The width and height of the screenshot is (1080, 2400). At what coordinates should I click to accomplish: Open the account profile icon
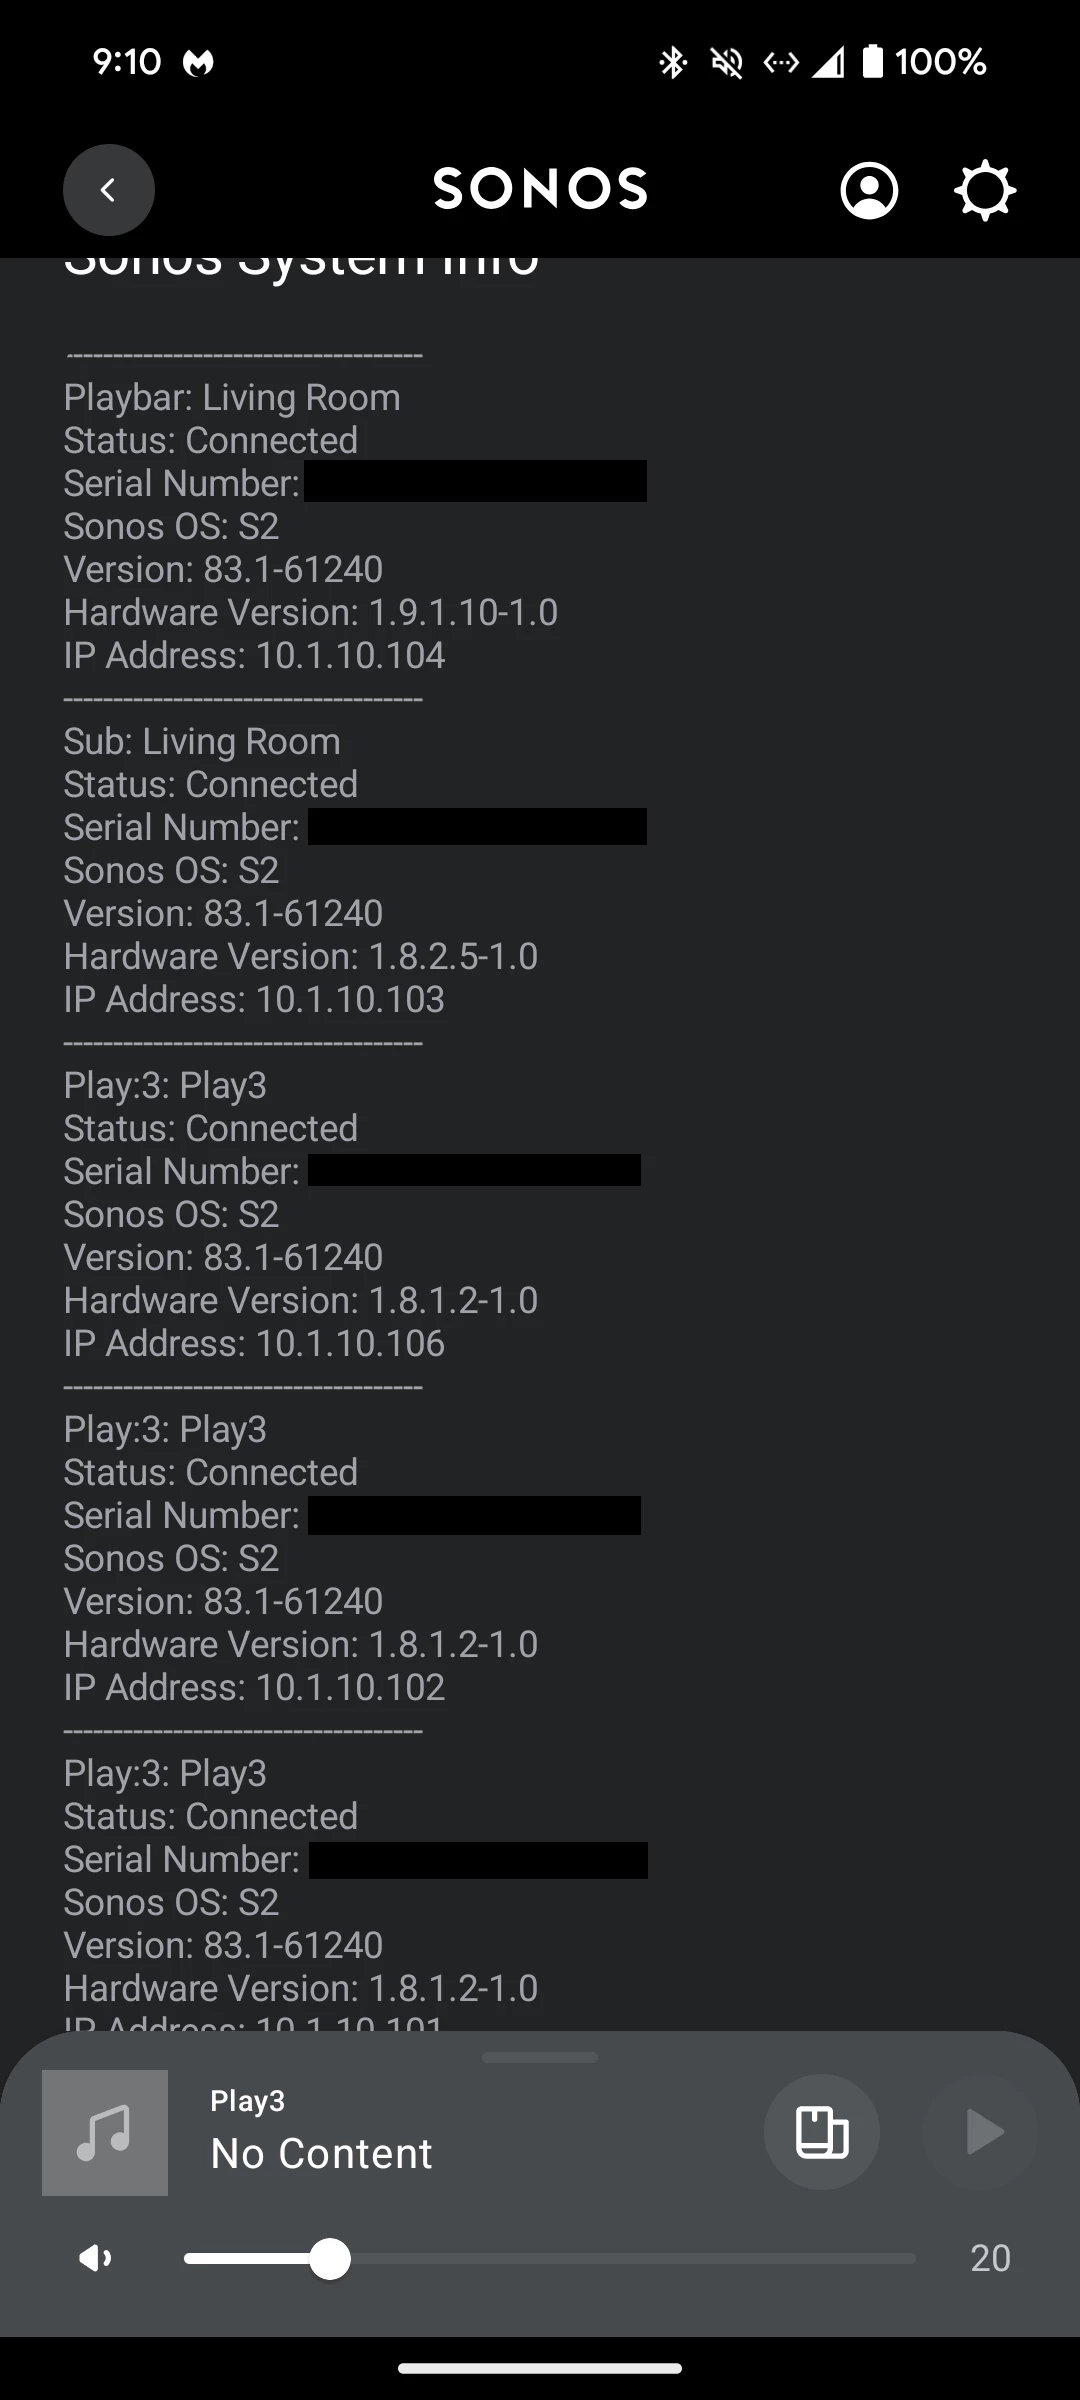click(x=869, y=190)
